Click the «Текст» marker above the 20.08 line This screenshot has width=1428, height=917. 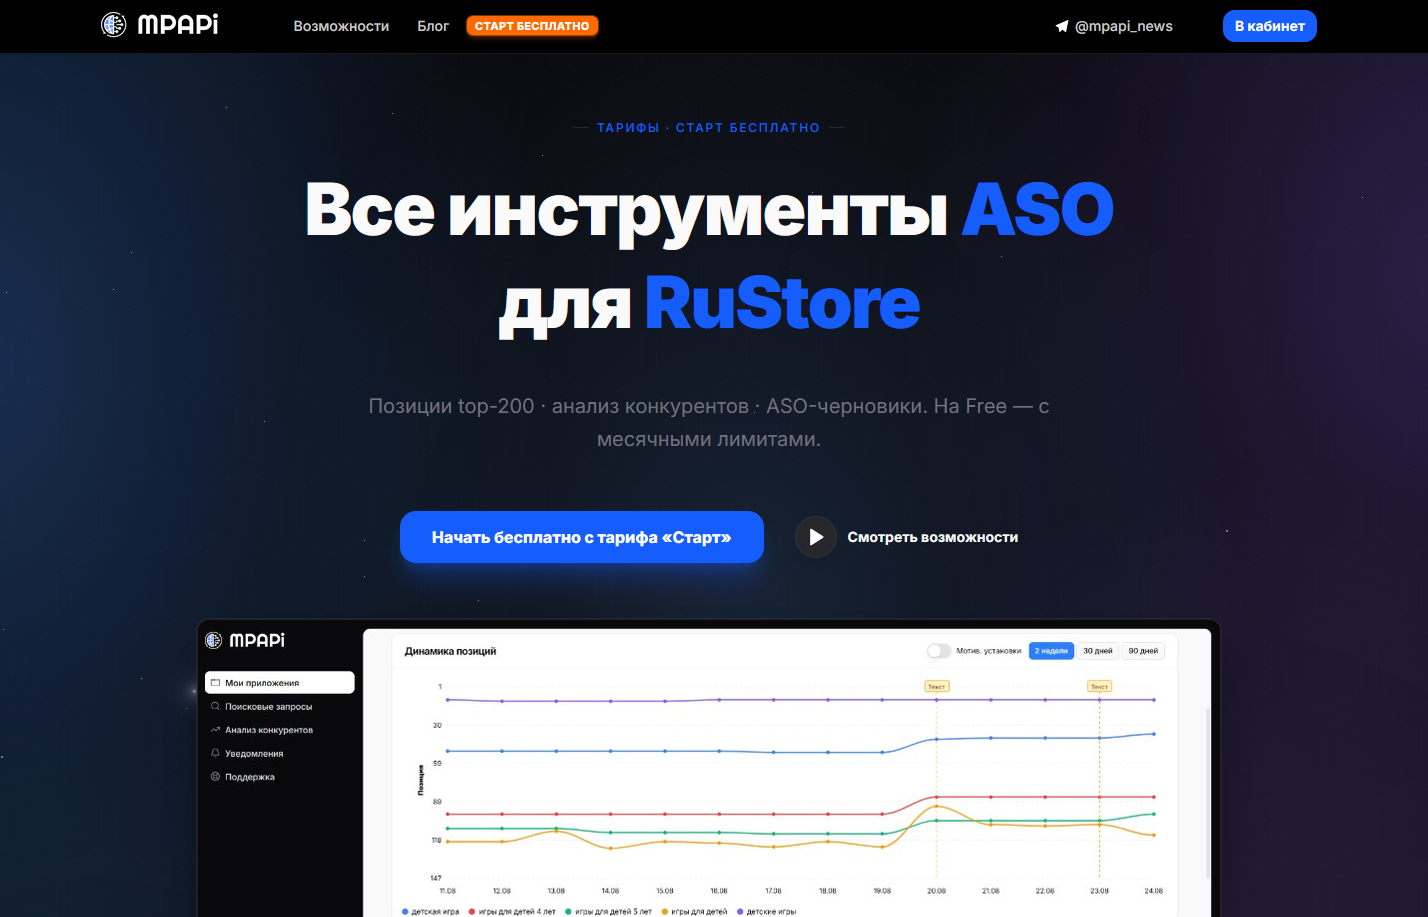pyautogui.click(x=936, y=687)
